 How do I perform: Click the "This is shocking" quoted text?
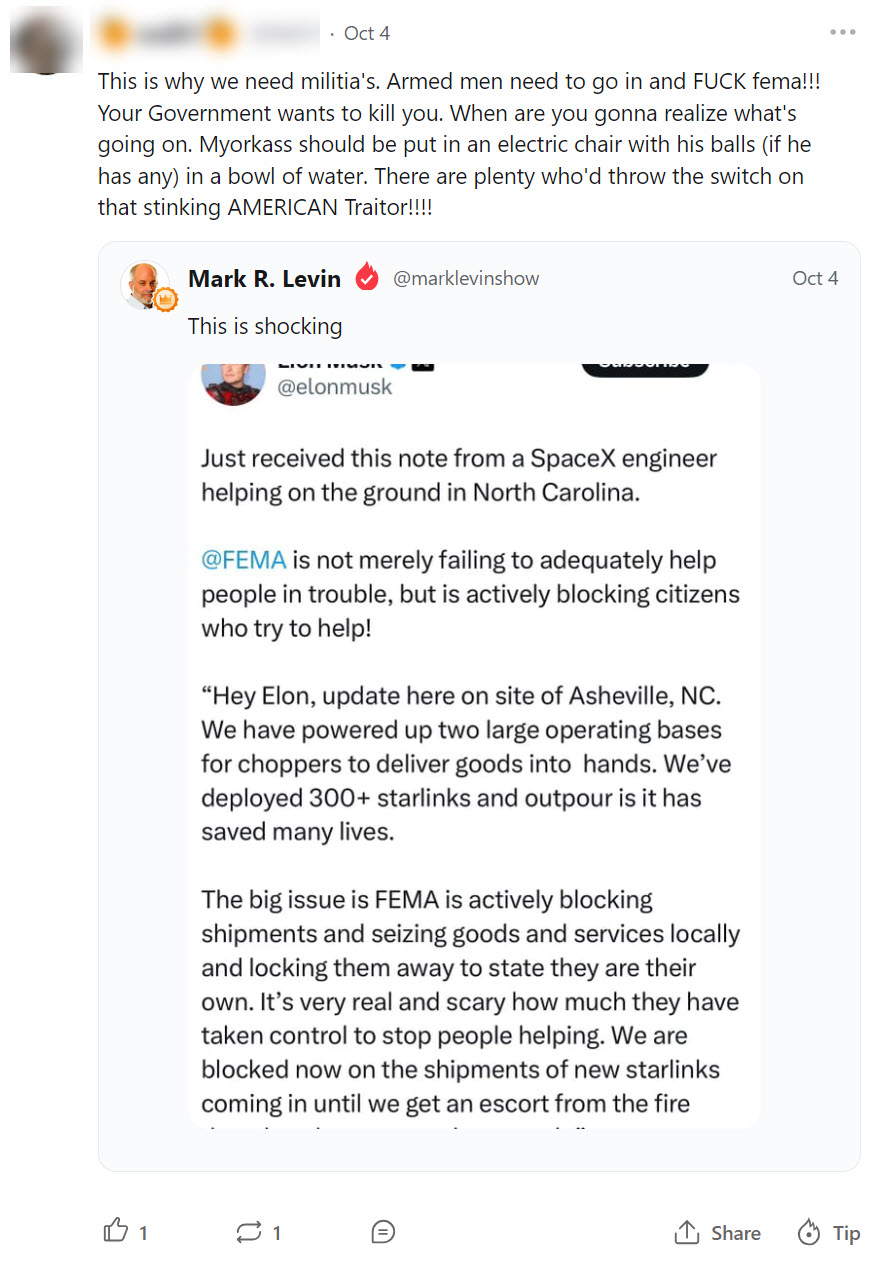point(265,326)
